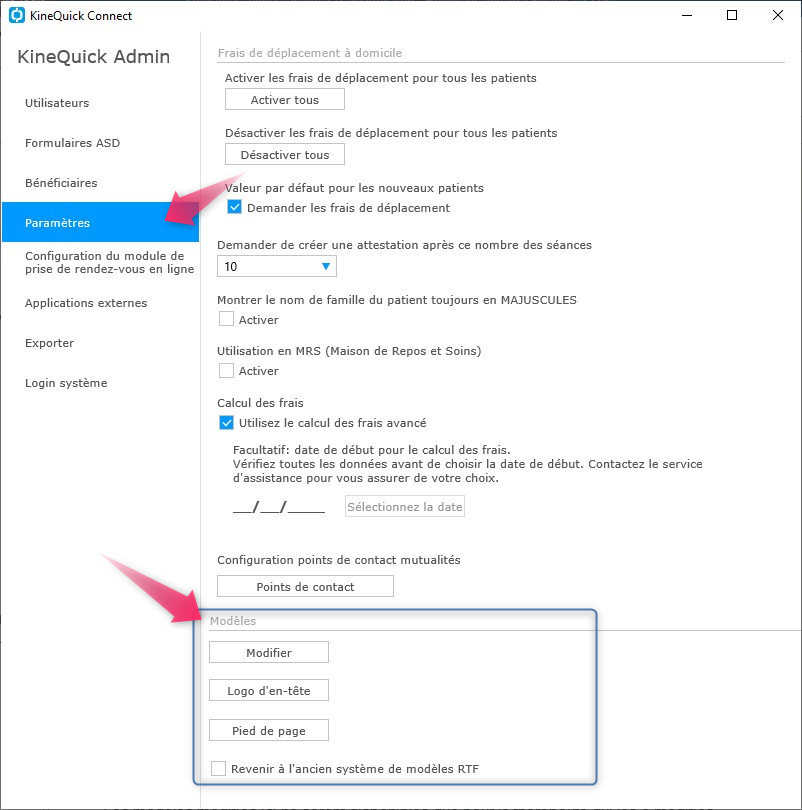Enable the MRS usage Activer checkbox
The height and width of the screenshot is (810, 802).
point(226,370)
